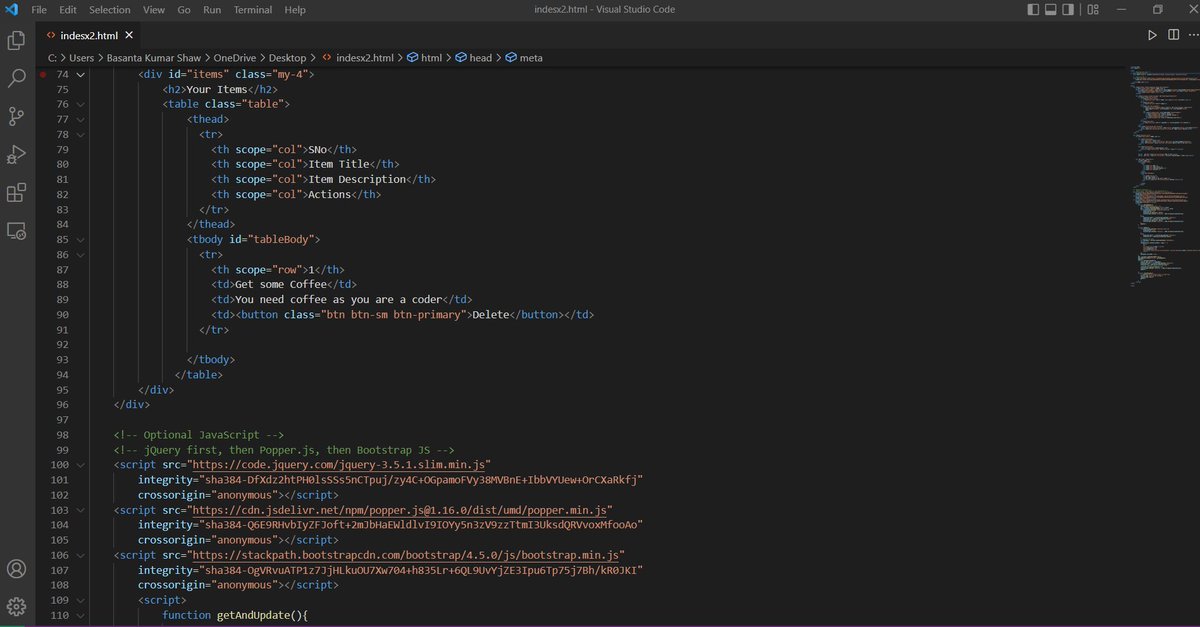Click the text 'Get some Coffee' on line 88
This screenshot has width=1200, height=627.
pyautogui.click(x=281, y=285)
